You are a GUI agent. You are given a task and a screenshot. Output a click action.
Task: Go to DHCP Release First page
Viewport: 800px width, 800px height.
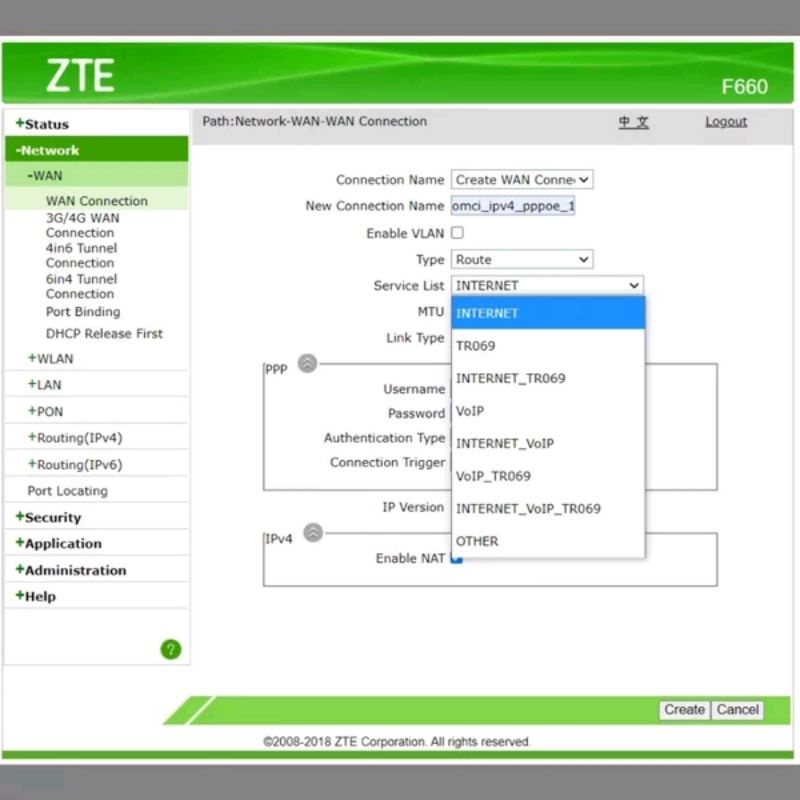tap(104, 334)
